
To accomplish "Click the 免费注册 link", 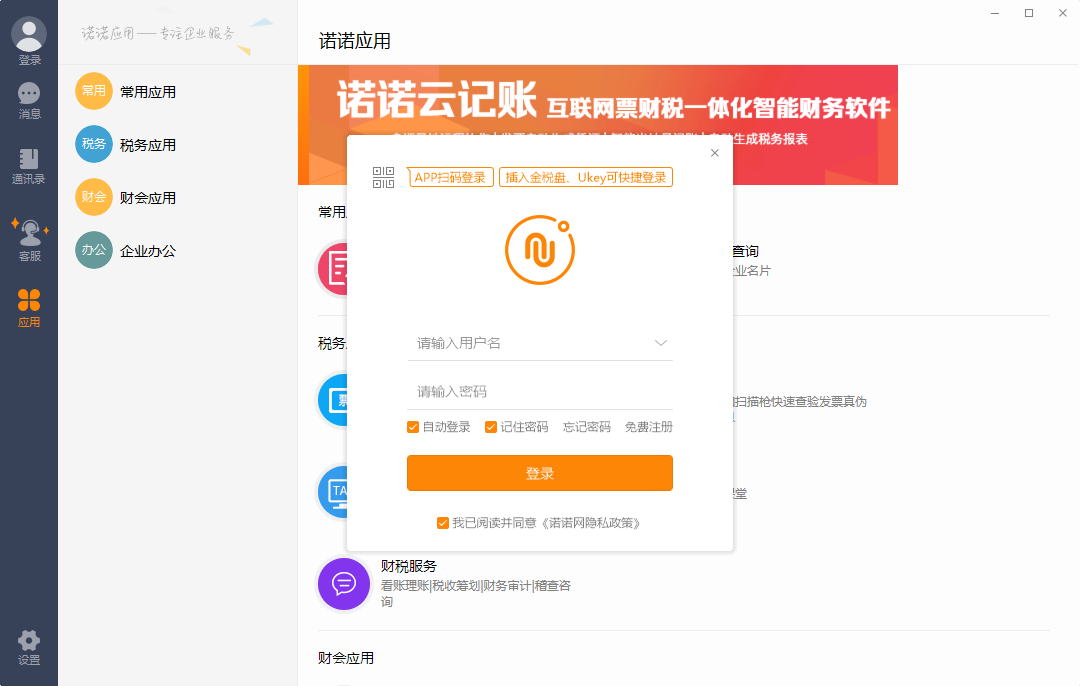I will click(649, 427).
